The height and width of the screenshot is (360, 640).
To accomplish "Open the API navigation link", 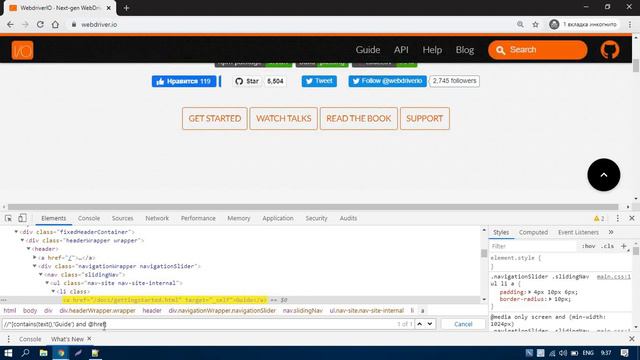I will 401,50.
